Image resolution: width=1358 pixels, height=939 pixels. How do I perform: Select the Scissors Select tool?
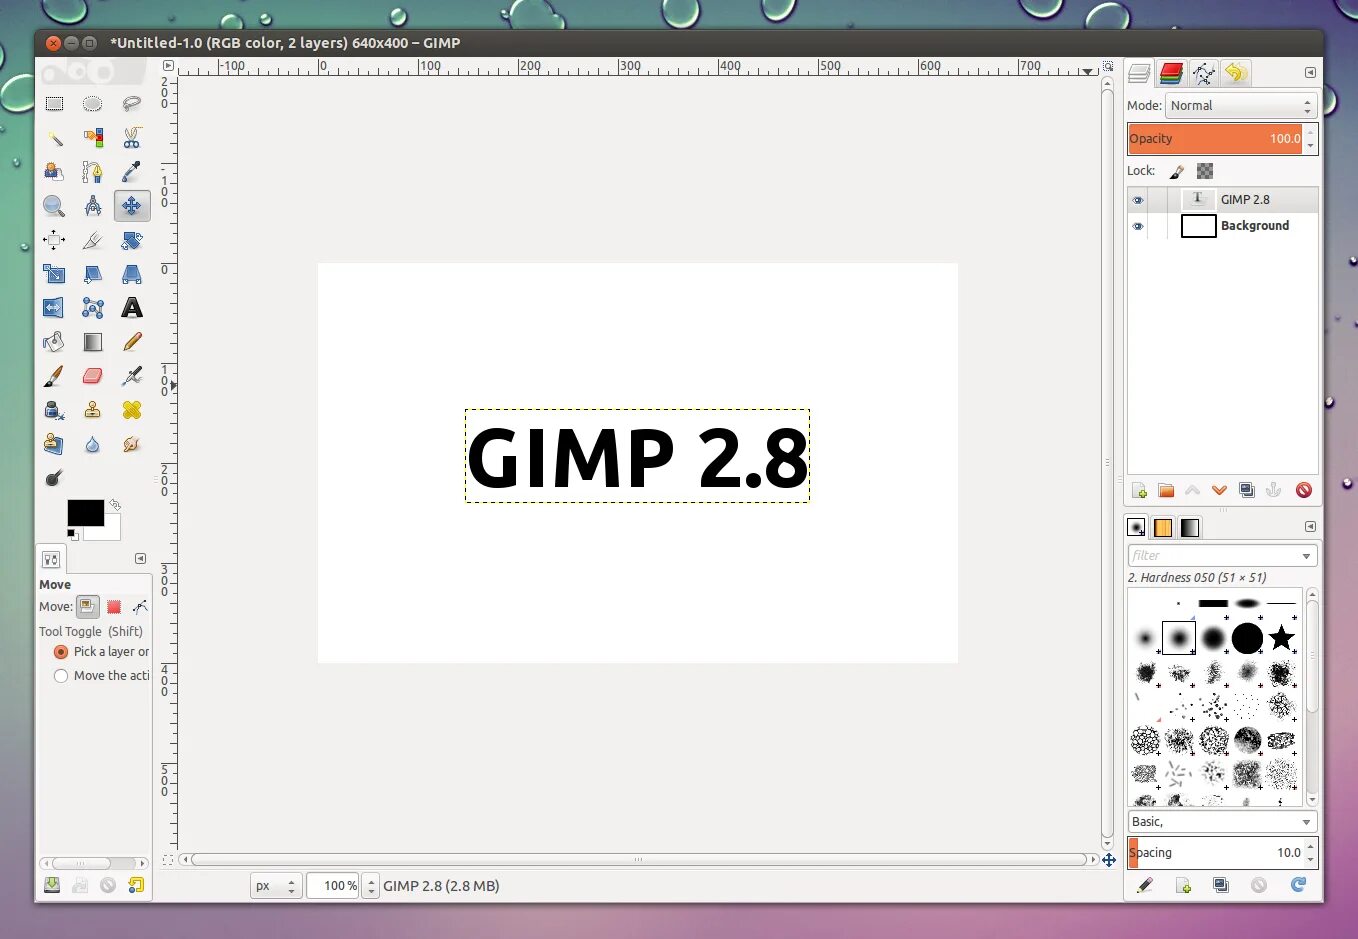coord(132,138)
